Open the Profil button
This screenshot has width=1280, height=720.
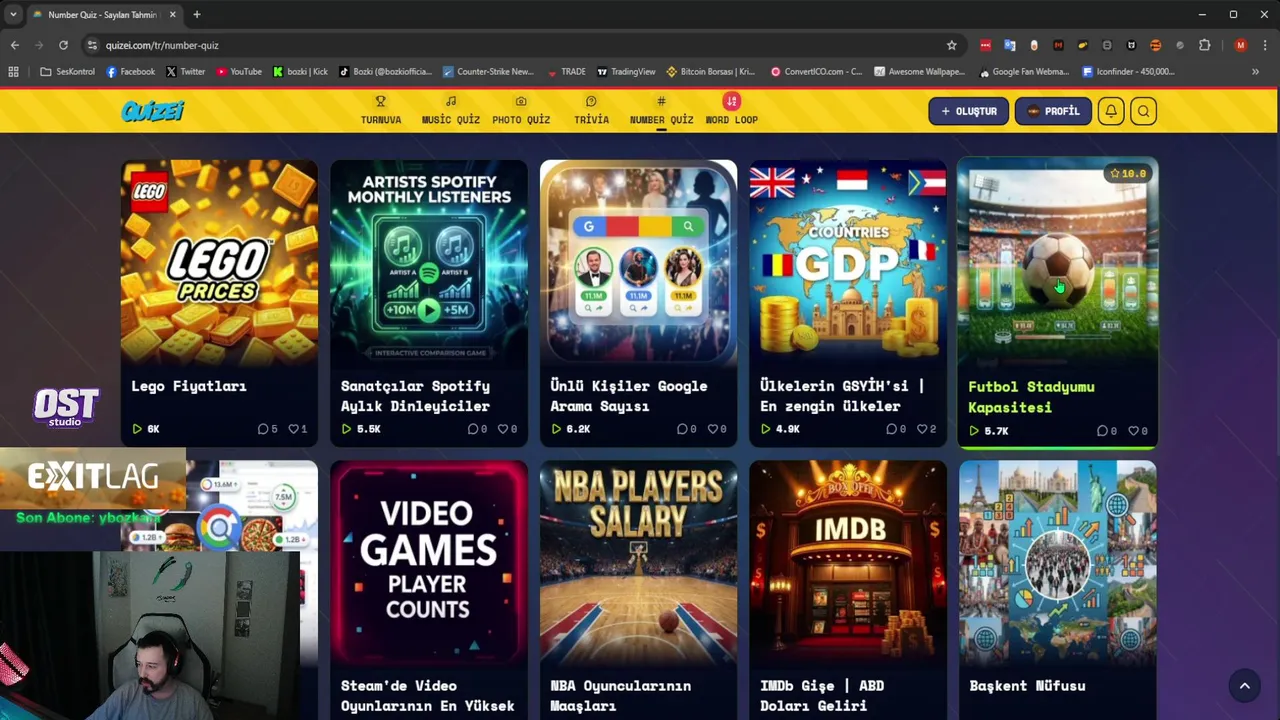click(x=1053, y=111)
